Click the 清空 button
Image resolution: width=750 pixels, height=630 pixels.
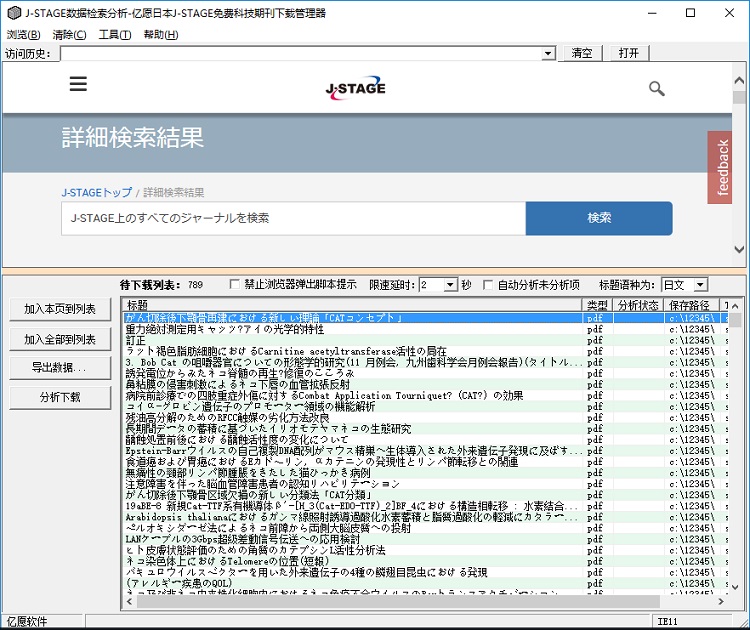pyautogui.click(x=581, y=53)
